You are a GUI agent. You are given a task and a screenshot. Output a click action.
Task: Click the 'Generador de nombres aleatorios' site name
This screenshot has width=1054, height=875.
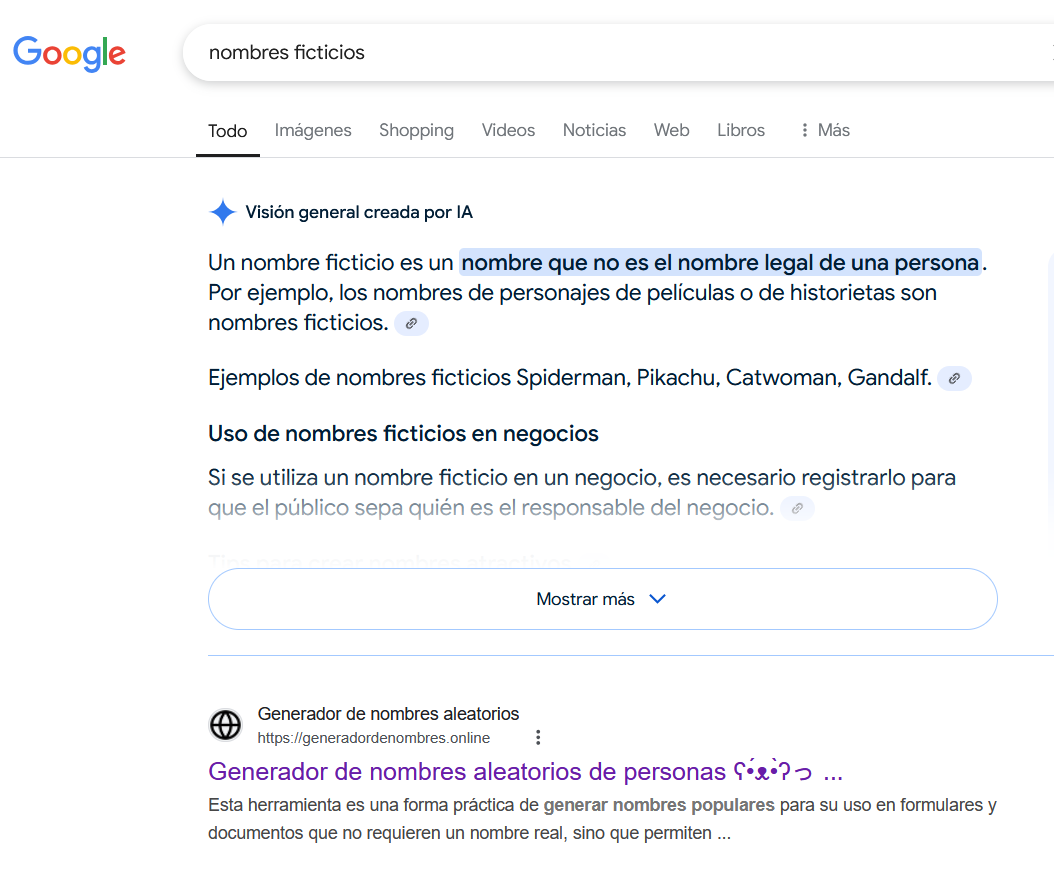pos(389,714)
